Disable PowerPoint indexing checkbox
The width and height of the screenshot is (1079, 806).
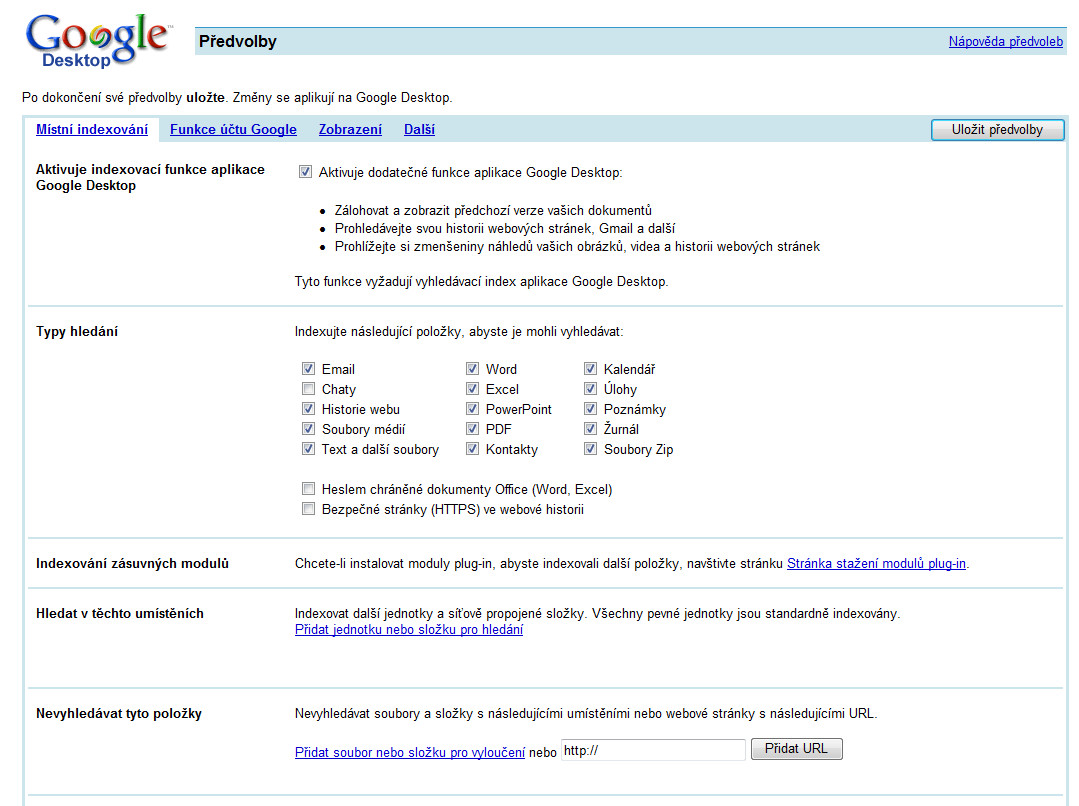pos(472,408)
